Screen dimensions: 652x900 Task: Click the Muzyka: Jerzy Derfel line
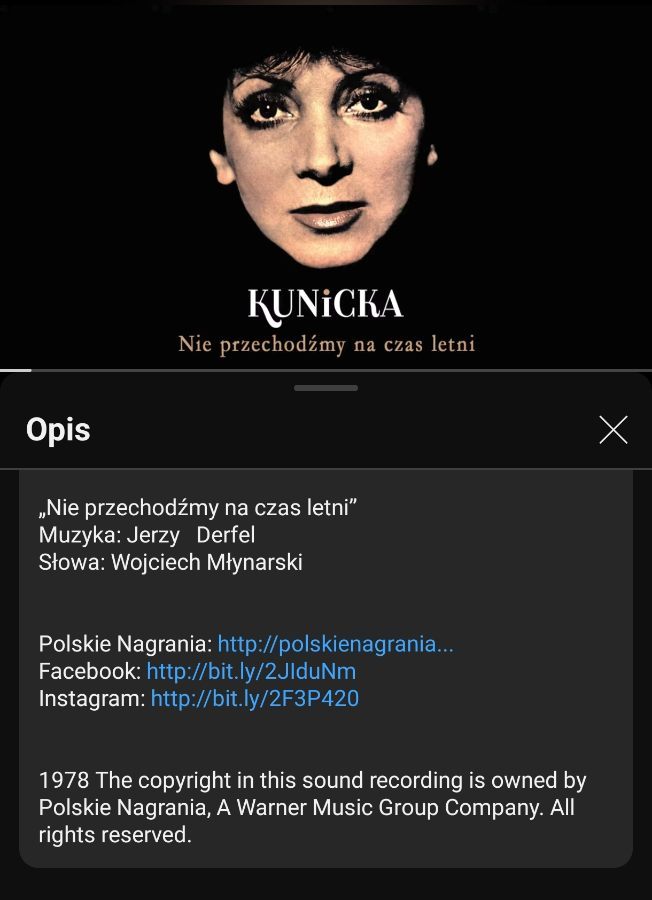tap(147, 535)
